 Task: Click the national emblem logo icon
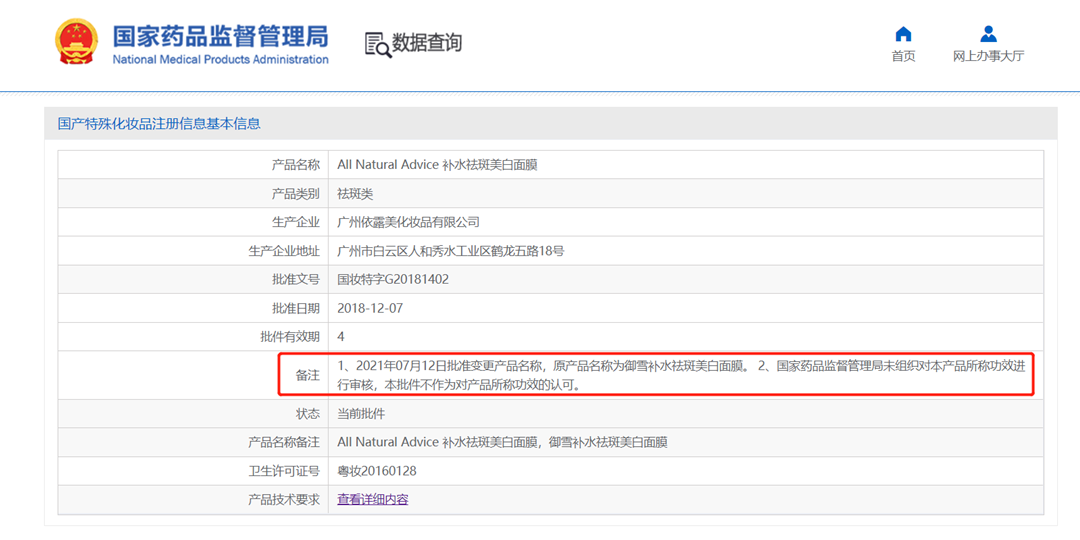77,43
